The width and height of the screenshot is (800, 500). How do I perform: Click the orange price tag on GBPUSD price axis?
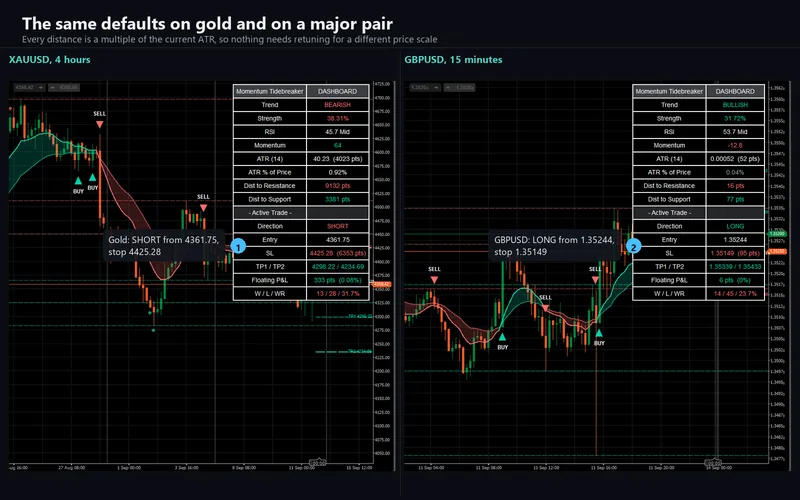778,251
